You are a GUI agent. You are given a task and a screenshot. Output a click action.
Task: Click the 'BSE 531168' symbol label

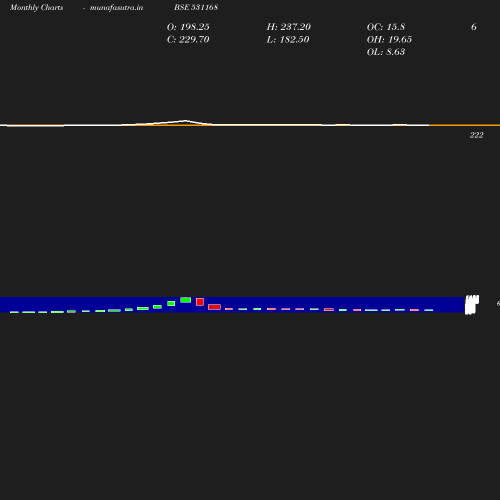click(196, 7)
